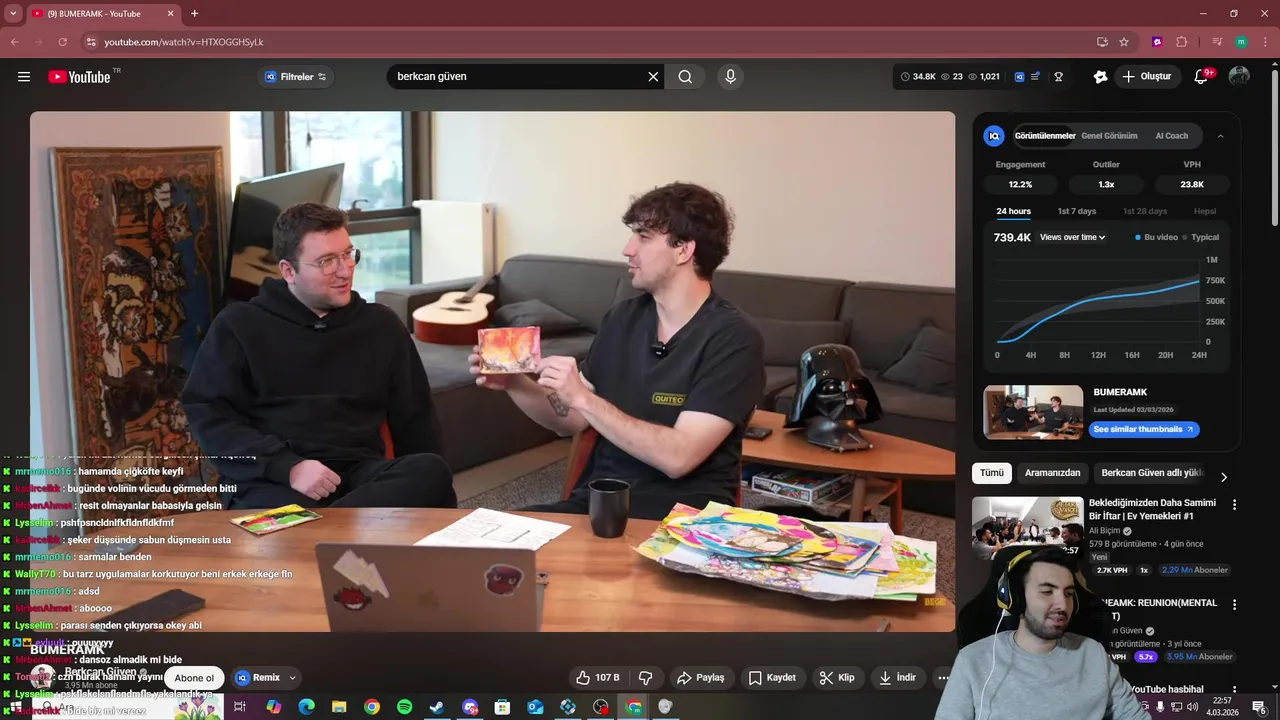
Task: Select the Aramanızdan filter chip
Action: point(1052,473)
